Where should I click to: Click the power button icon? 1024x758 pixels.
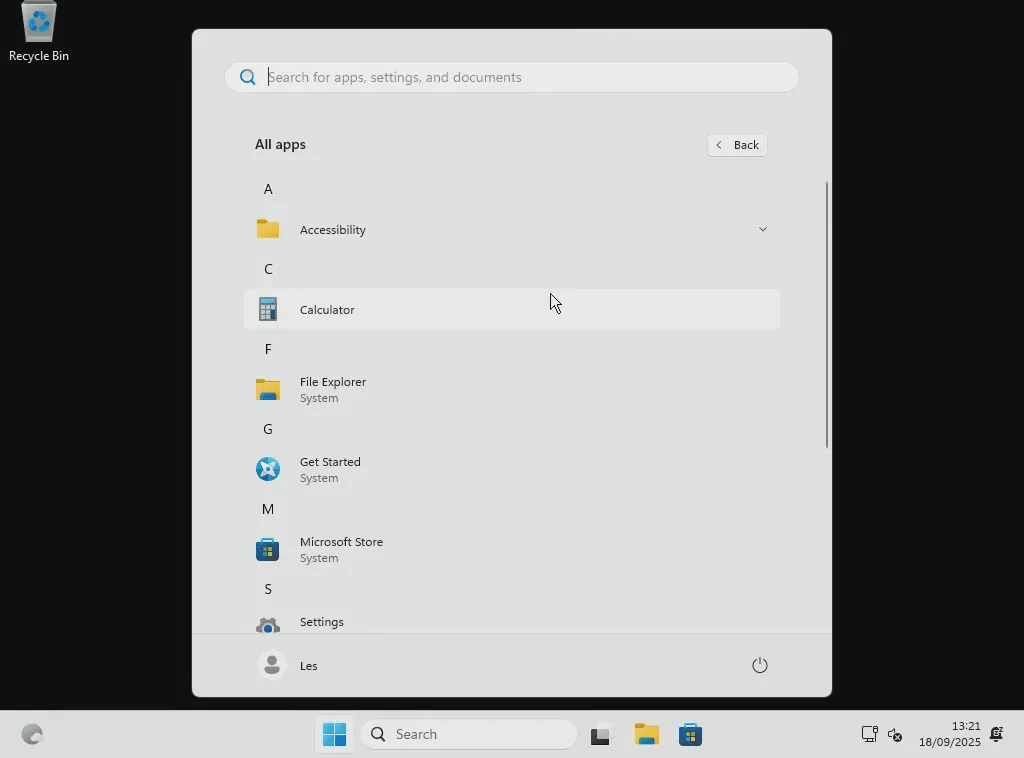pyautogui.click(x=760, y=665)
